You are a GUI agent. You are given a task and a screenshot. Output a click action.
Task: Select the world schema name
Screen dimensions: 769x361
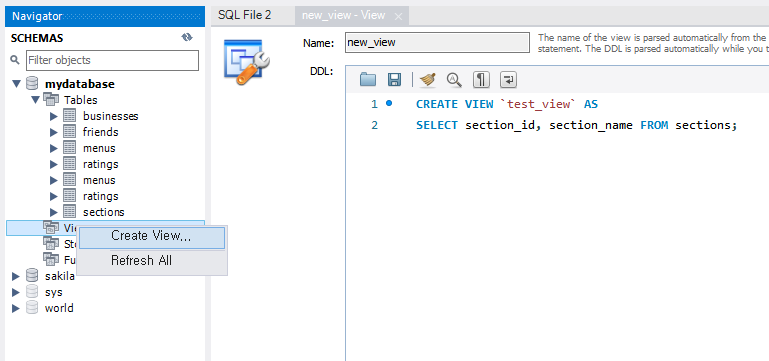[x=59, y=308]
